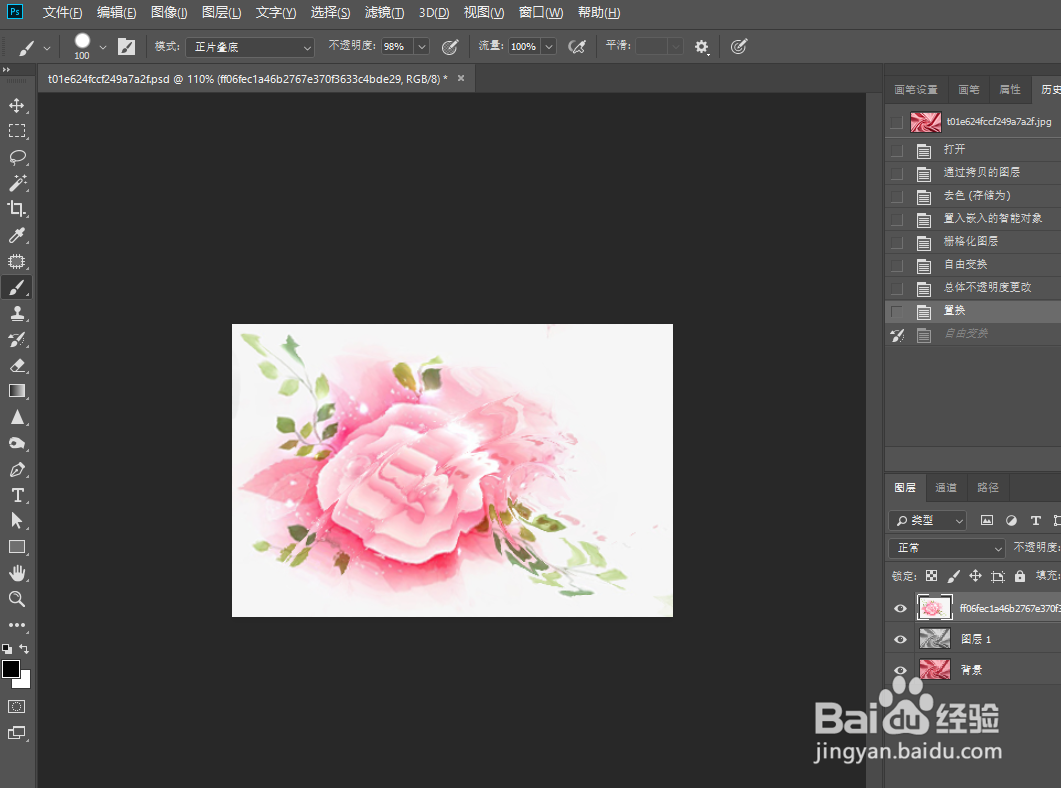Toggle Quick Mask mode

[x=17, y=707]
